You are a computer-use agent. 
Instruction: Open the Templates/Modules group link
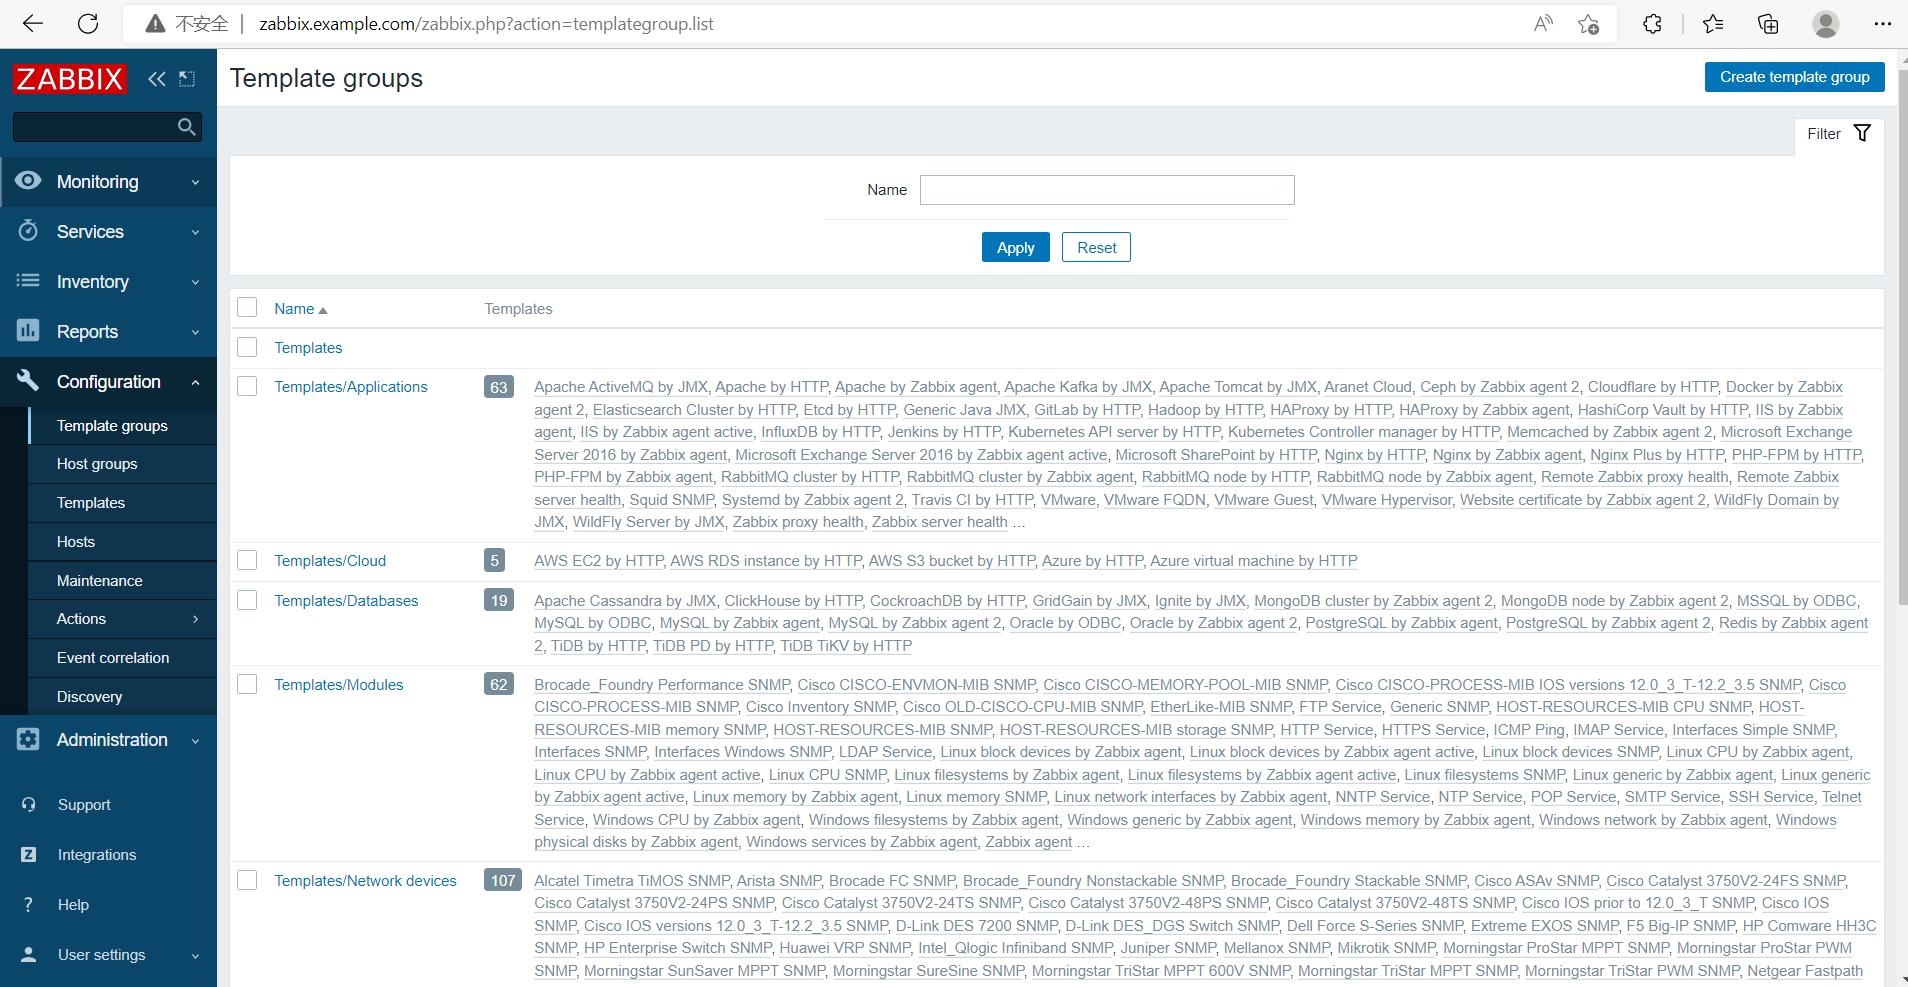(x=339, y=685)
